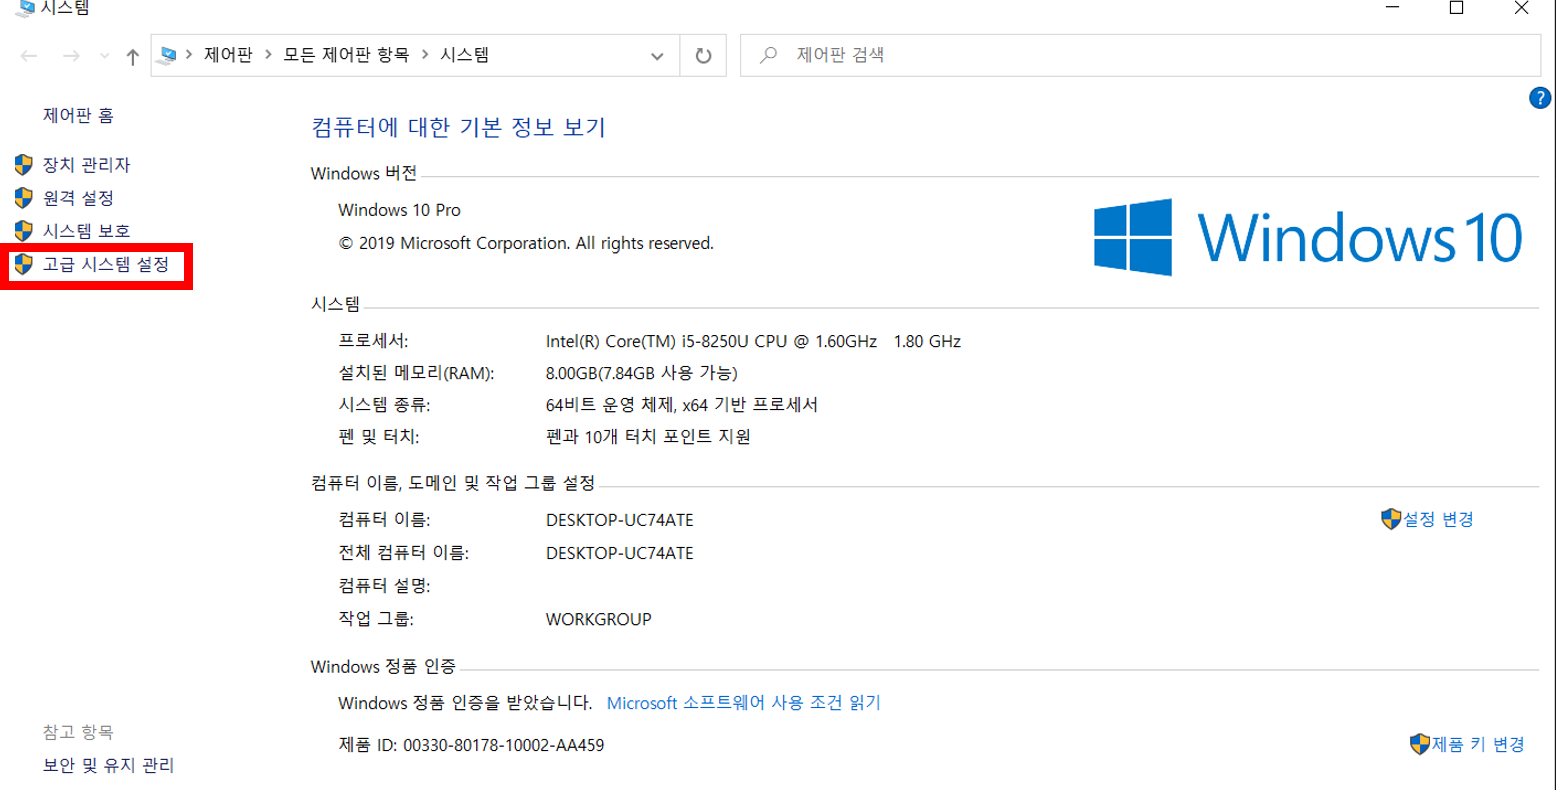
Task: Click the shield icon beside 고급 시스템 설정
Action: (24, 265)
